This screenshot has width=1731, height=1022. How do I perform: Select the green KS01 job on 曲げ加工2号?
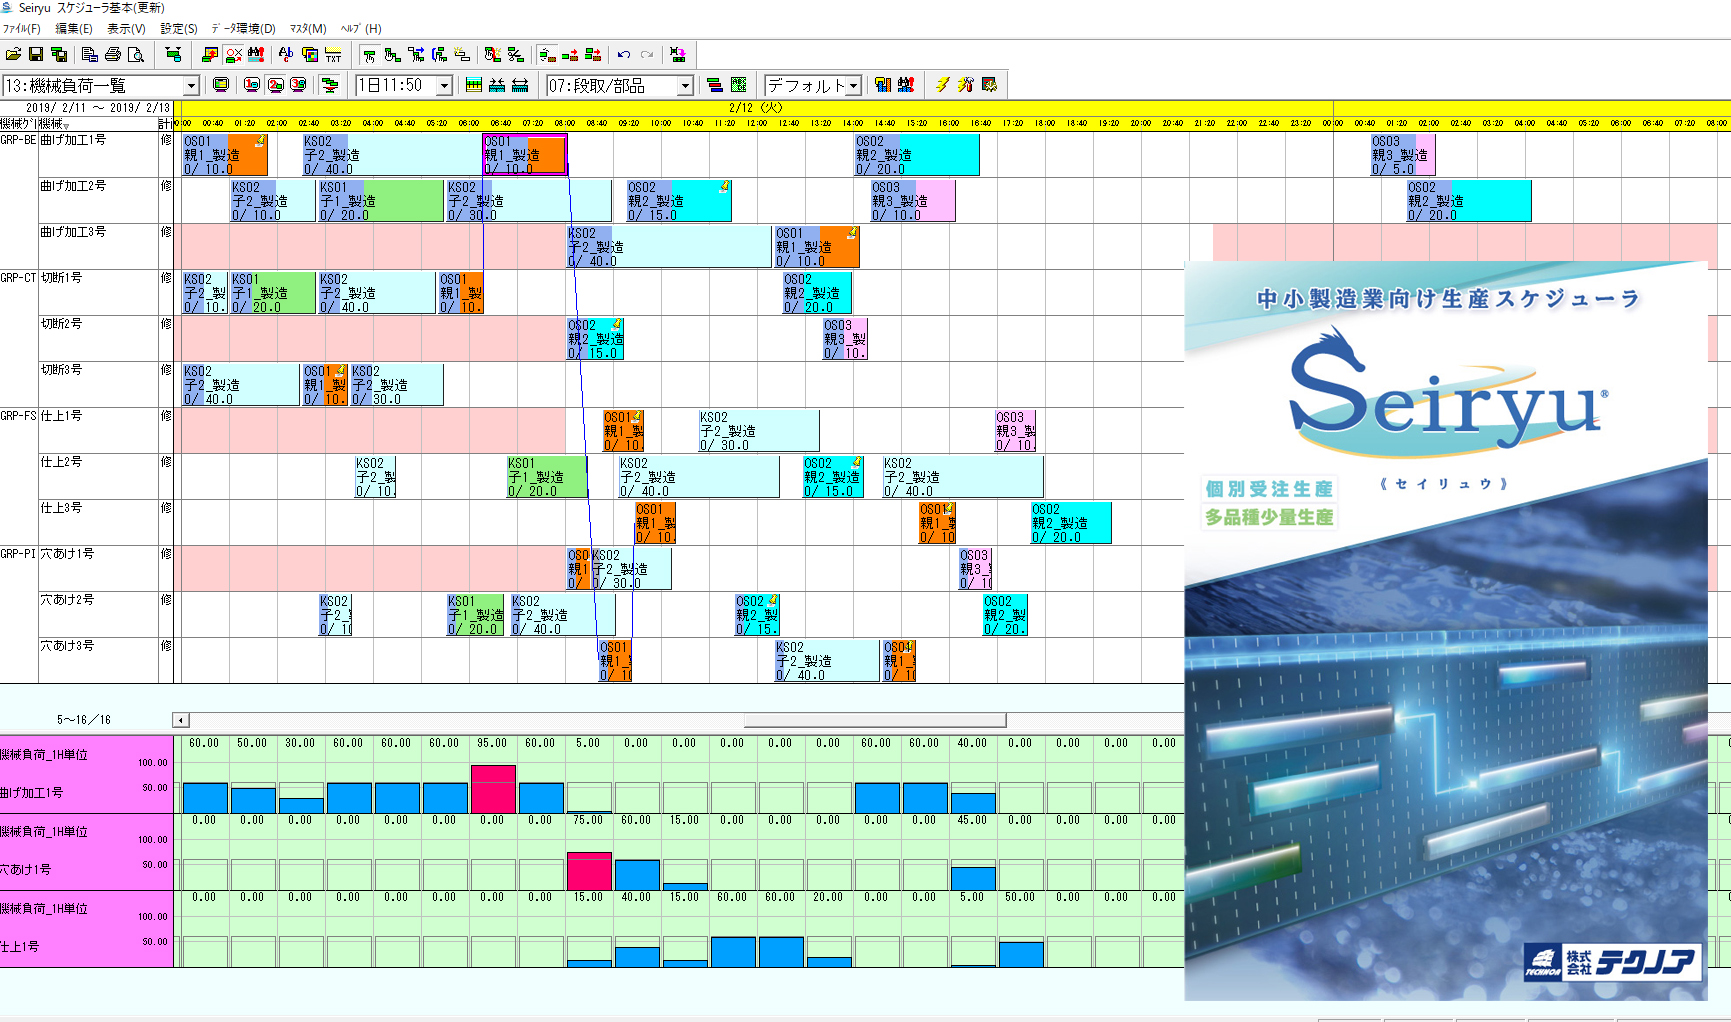381,201
